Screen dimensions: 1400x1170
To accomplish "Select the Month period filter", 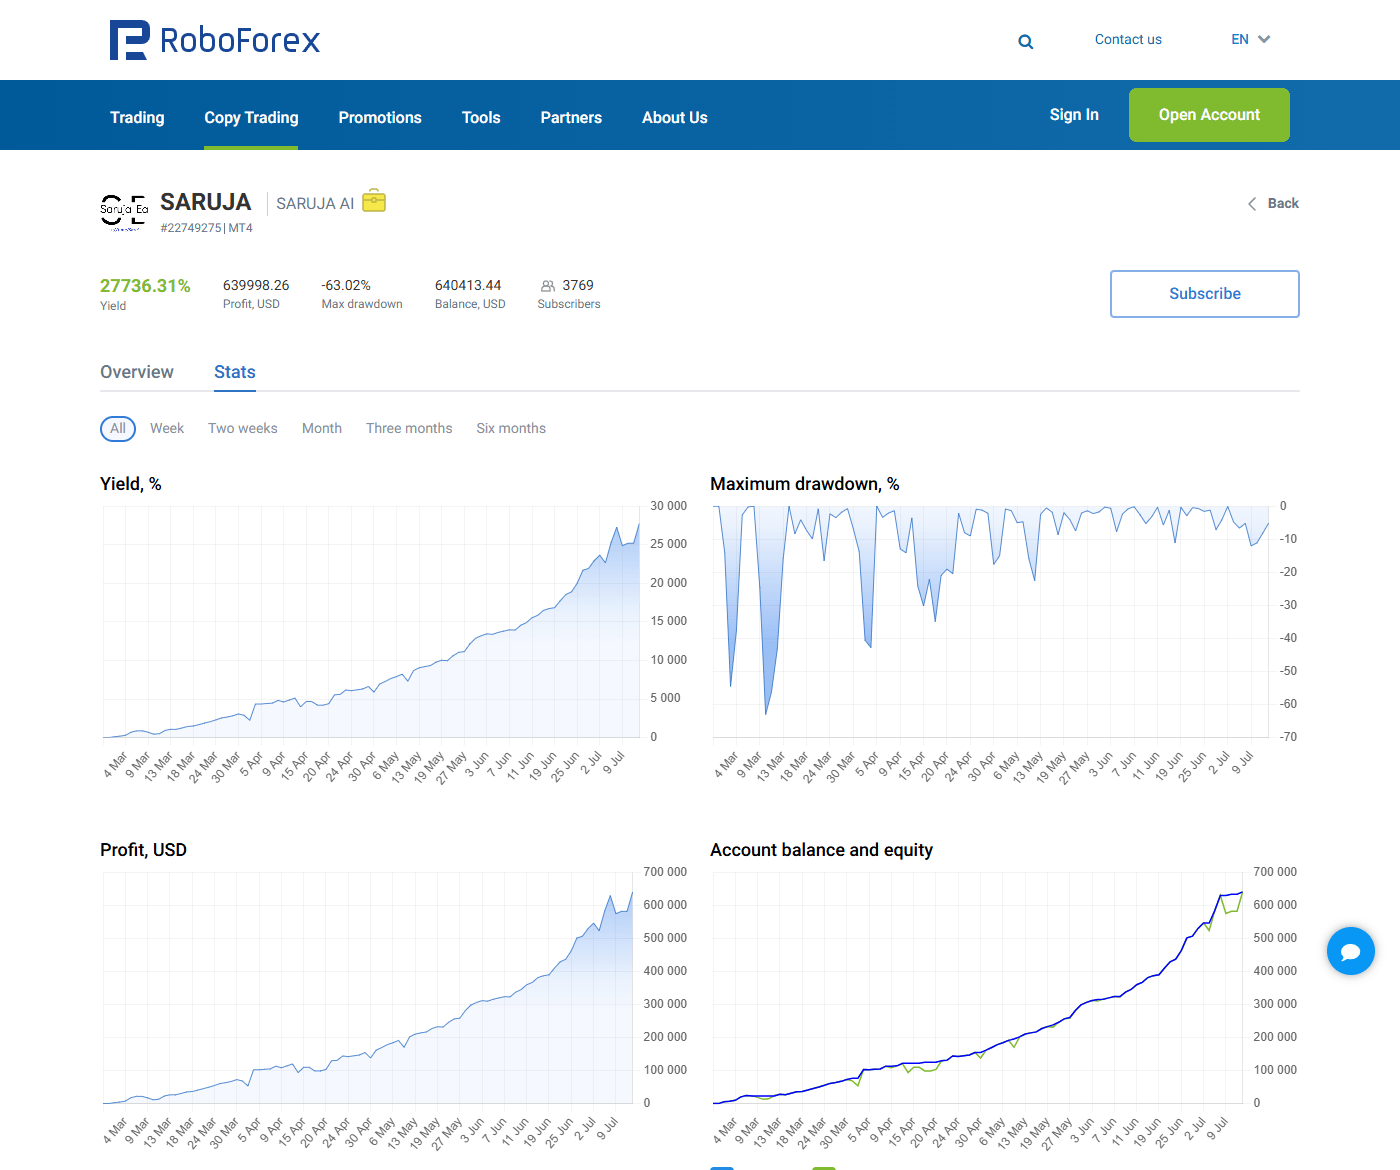I will [x=322, y=428].
